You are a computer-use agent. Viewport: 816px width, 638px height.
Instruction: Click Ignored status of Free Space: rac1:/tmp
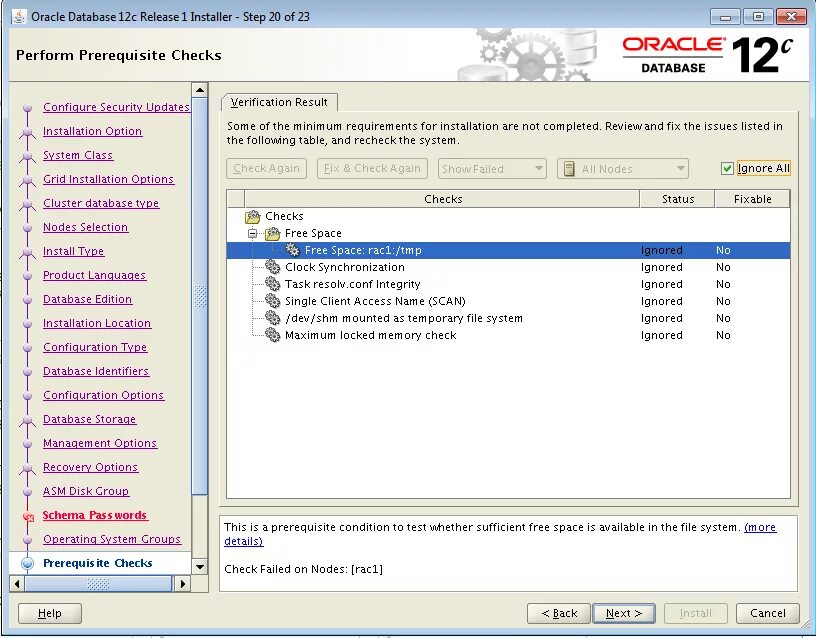[x=661, y=250]
